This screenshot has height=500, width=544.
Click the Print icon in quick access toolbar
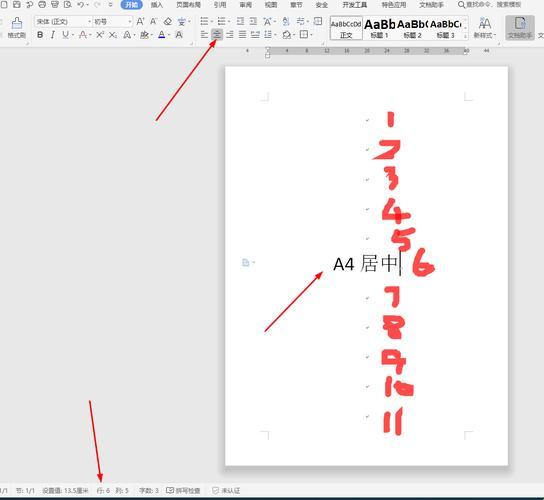pos(42,5)
